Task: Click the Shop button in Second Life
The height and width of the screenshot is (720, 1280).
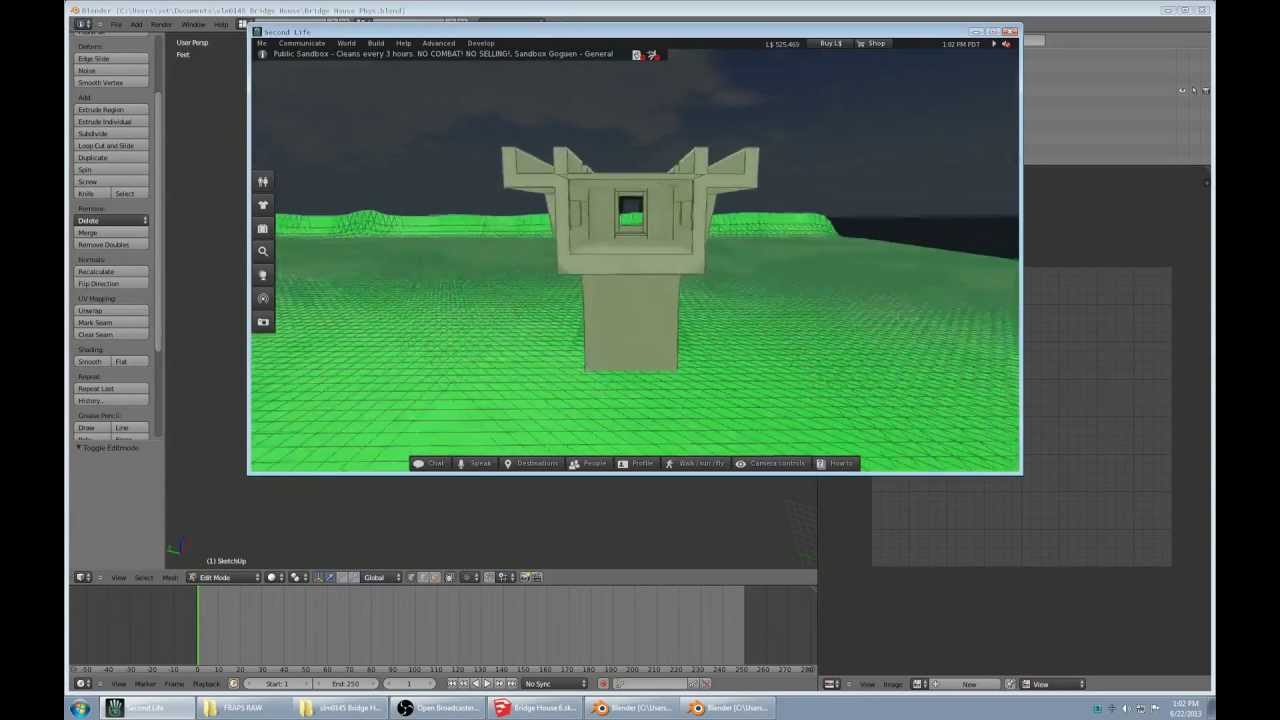Action: click(x=871, y=44)
